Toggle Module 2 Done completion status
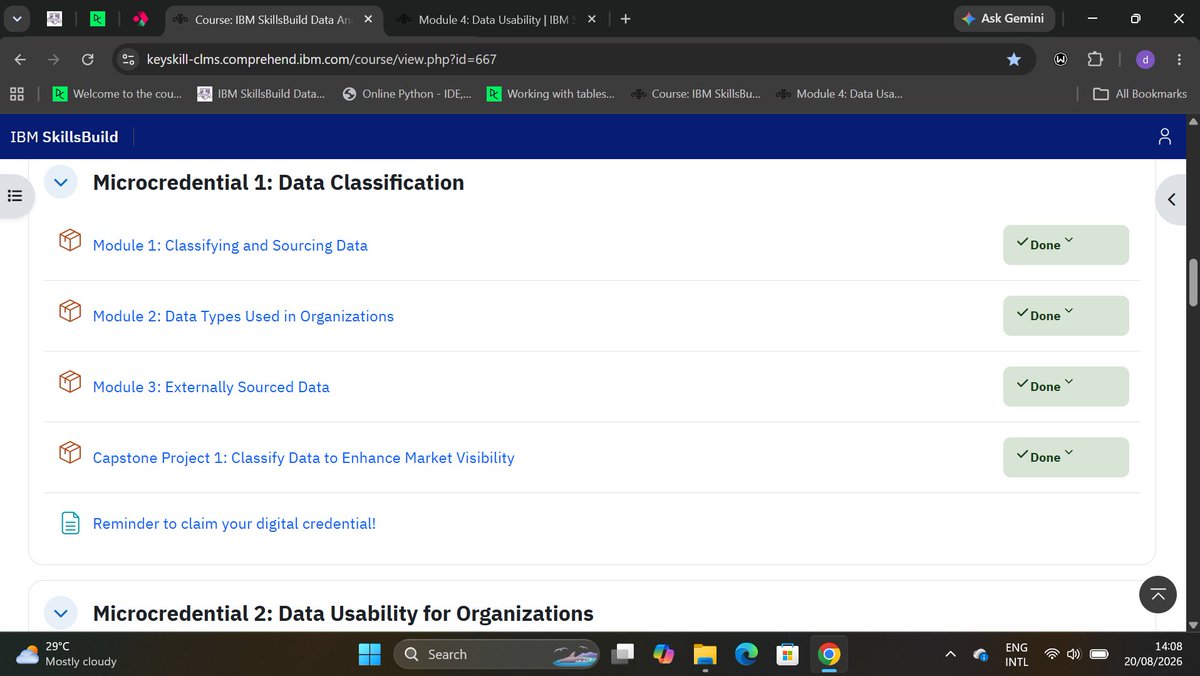The width and height of the screenshot is (1200, 676). click(x=1066, y=316)
